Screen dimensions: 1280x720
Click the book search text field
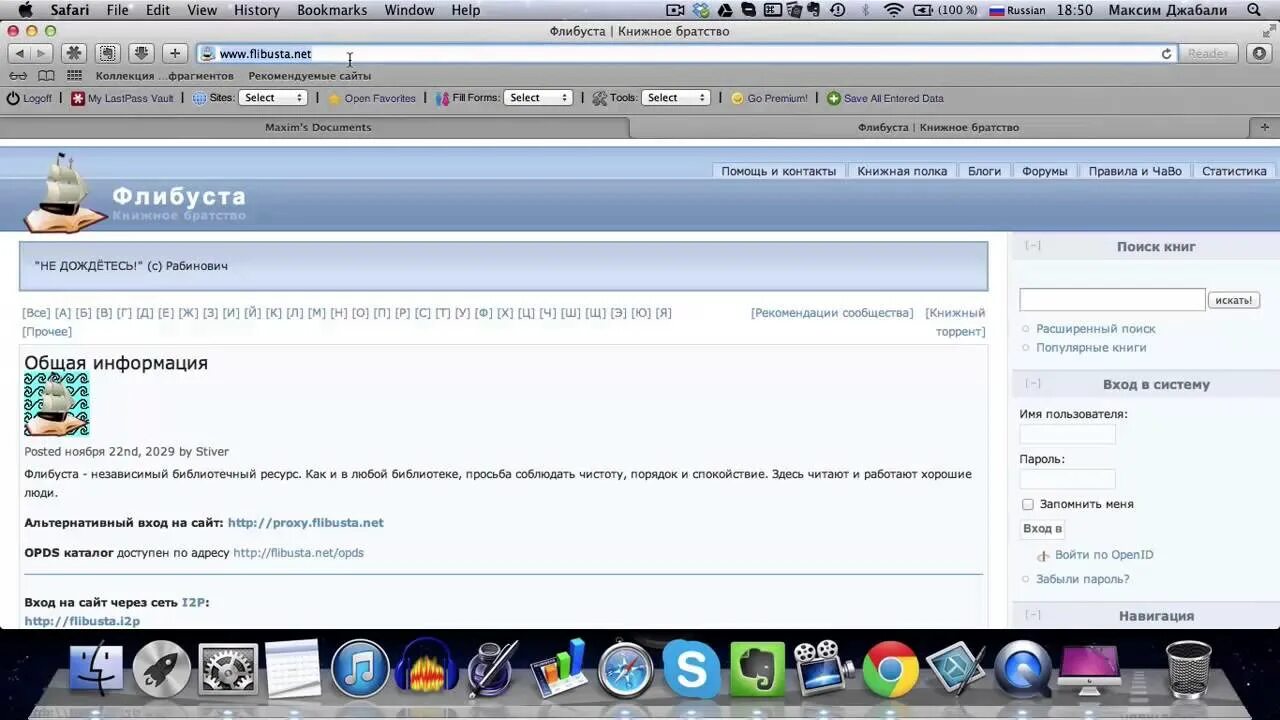point(1112,300)
